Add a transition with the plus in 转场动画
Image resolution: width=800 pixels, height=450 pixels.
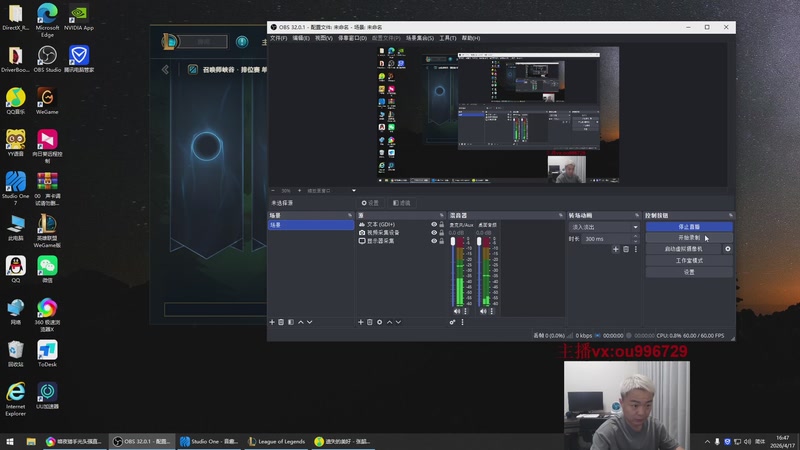(616, 249)
